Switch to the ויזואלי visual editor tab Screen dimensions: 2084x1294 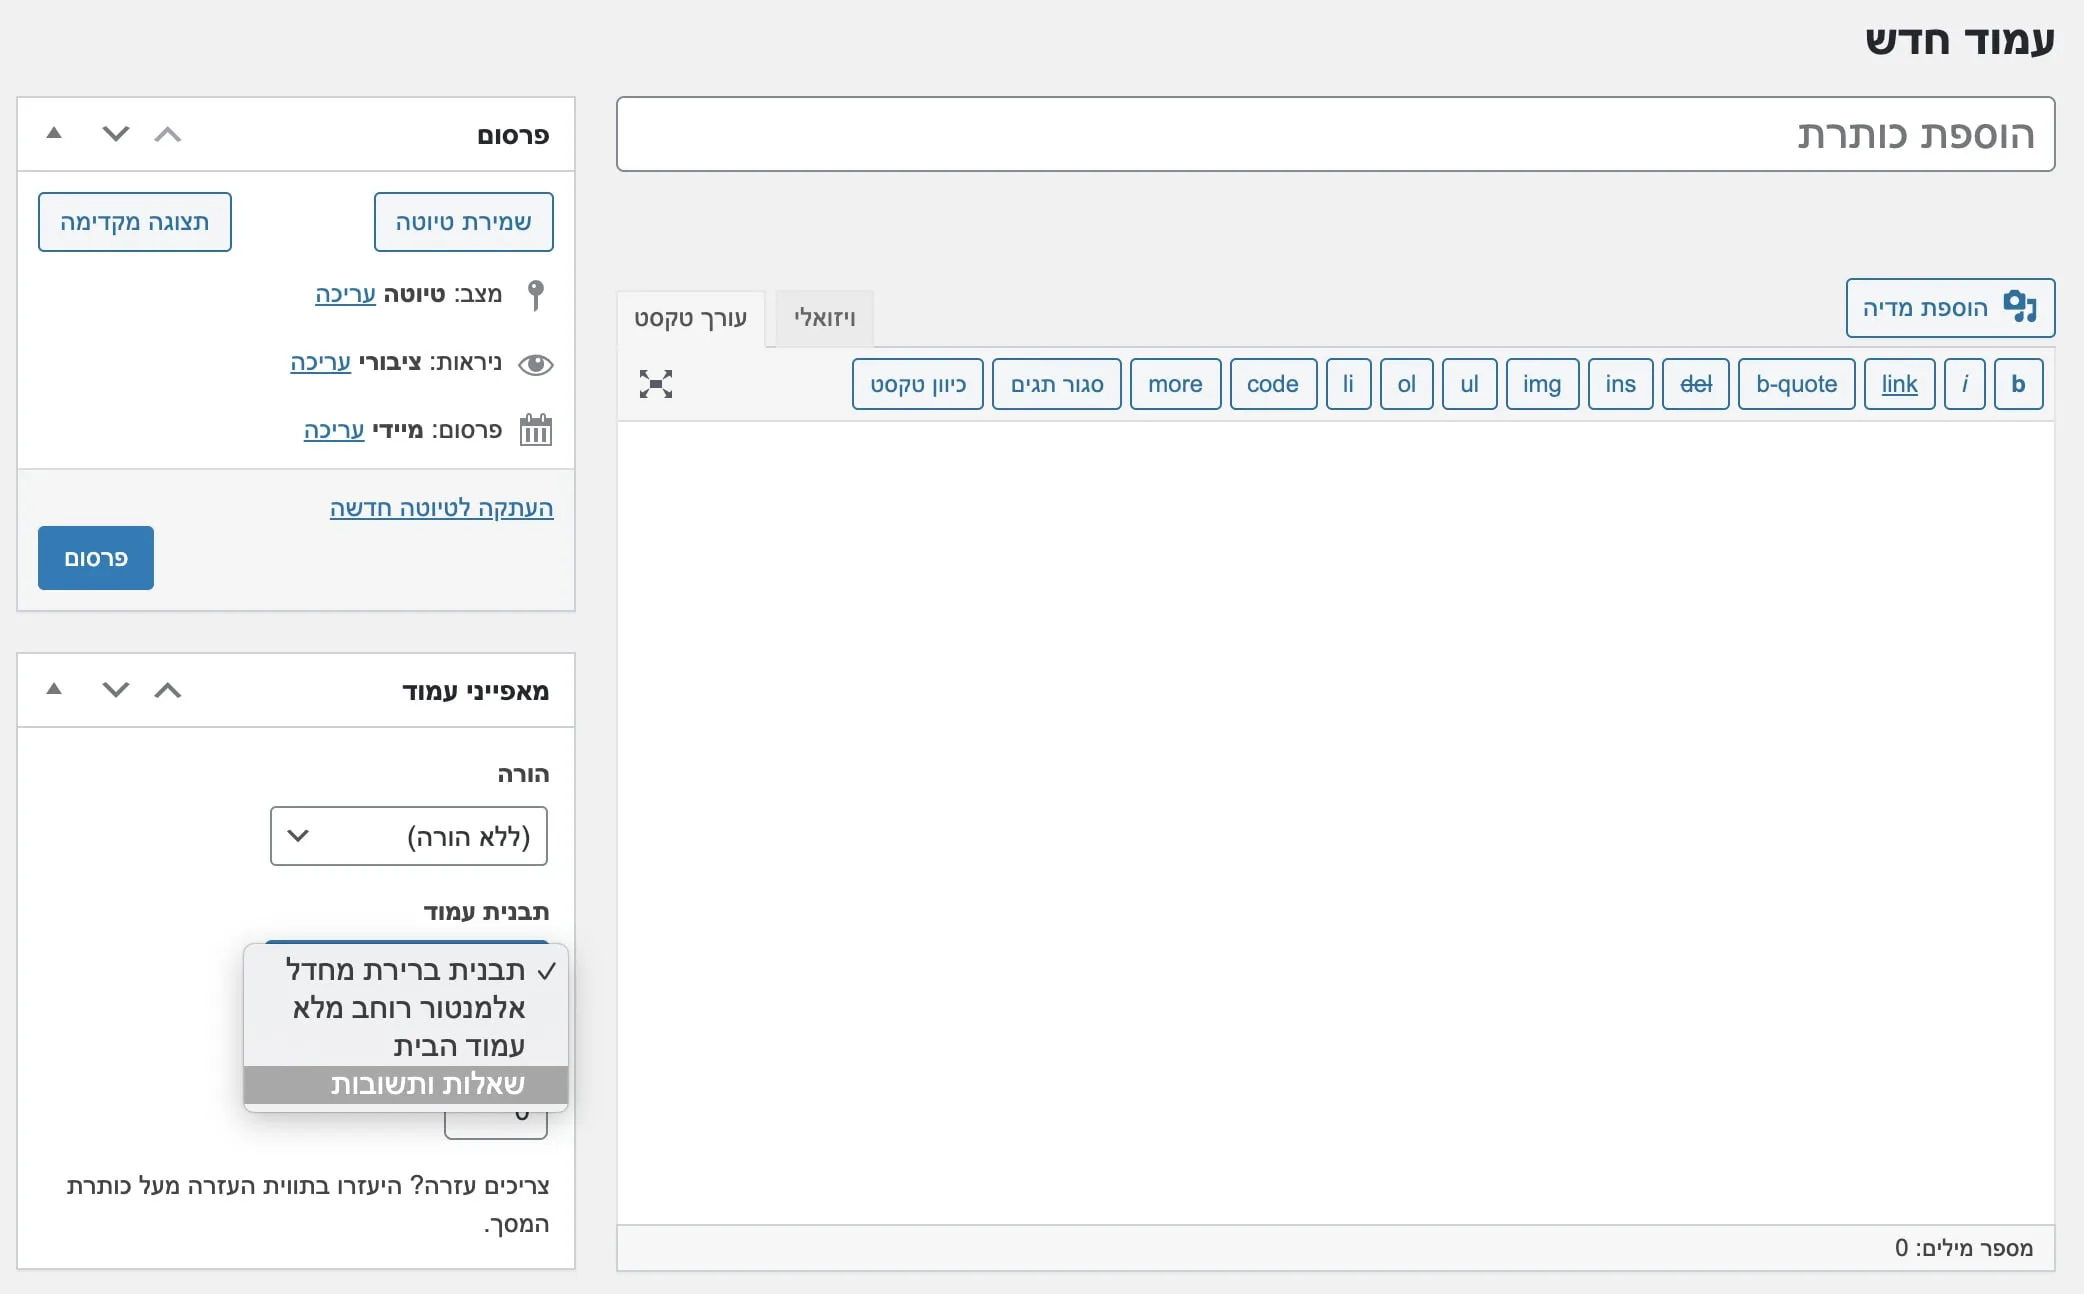click(x=825, y=318)
